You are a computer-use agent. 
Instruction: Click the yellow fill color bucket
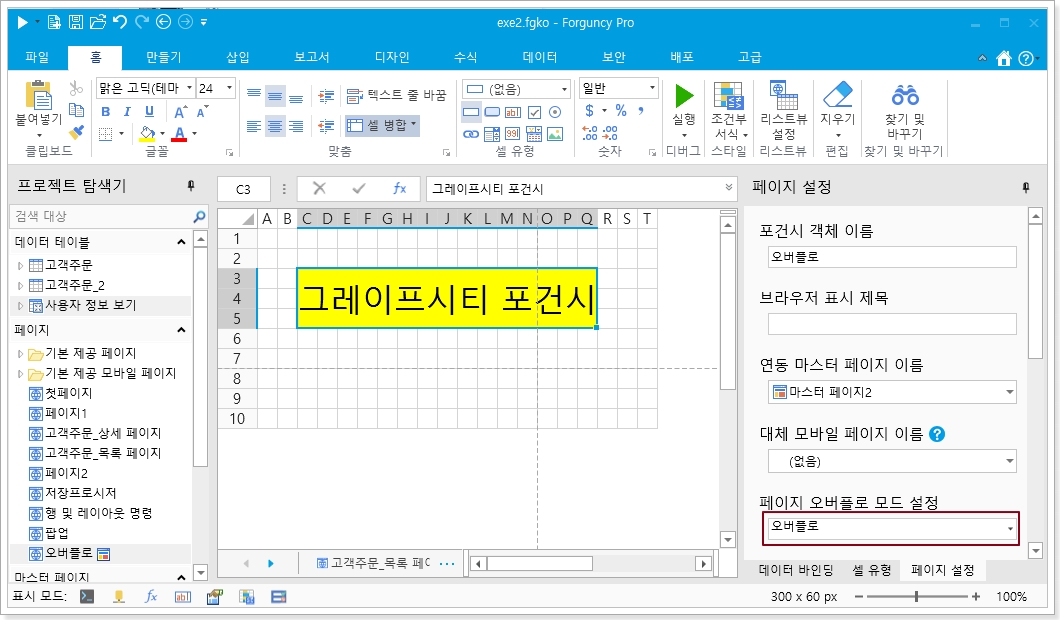[147, 132]
